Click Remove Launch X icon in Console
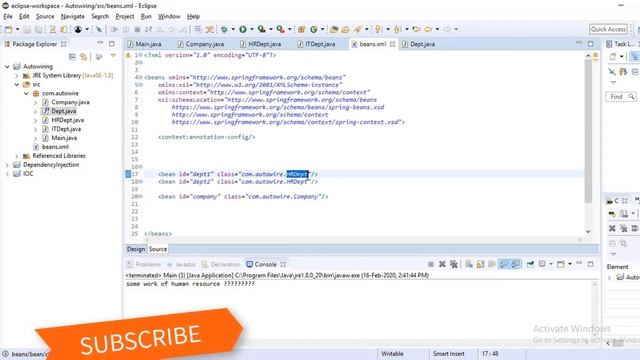The width and height of the screenshot is (640, 360). click(x=442, y=264)
